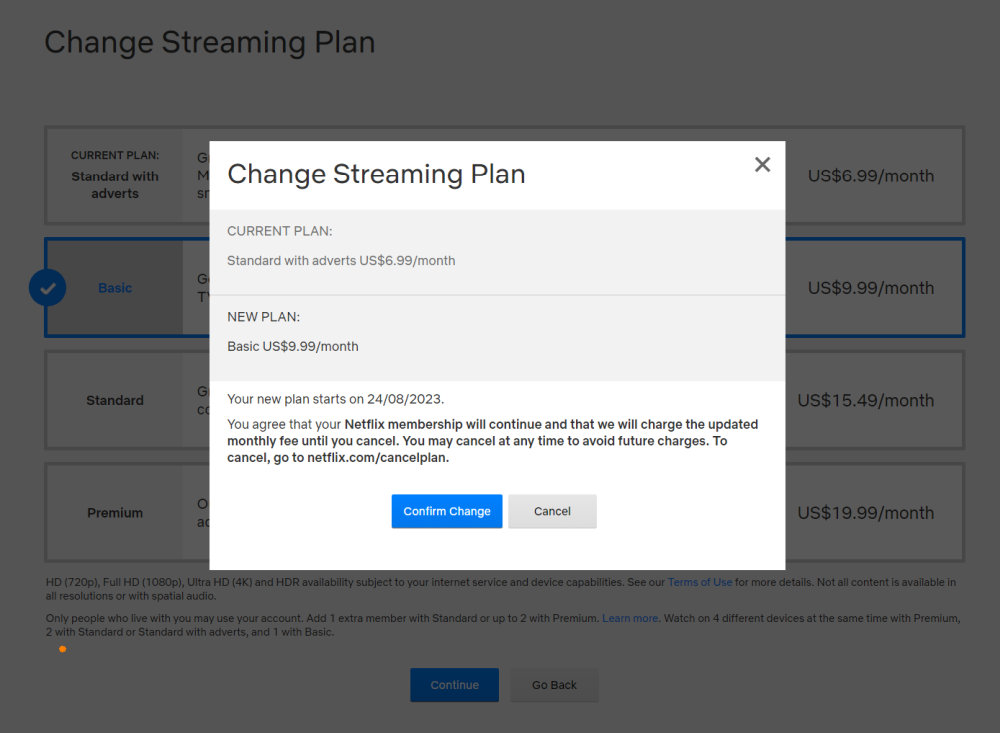The height and width of the screenshot is (733, 1000).
Task: Open the Terms of Use link
Action: 700,582
